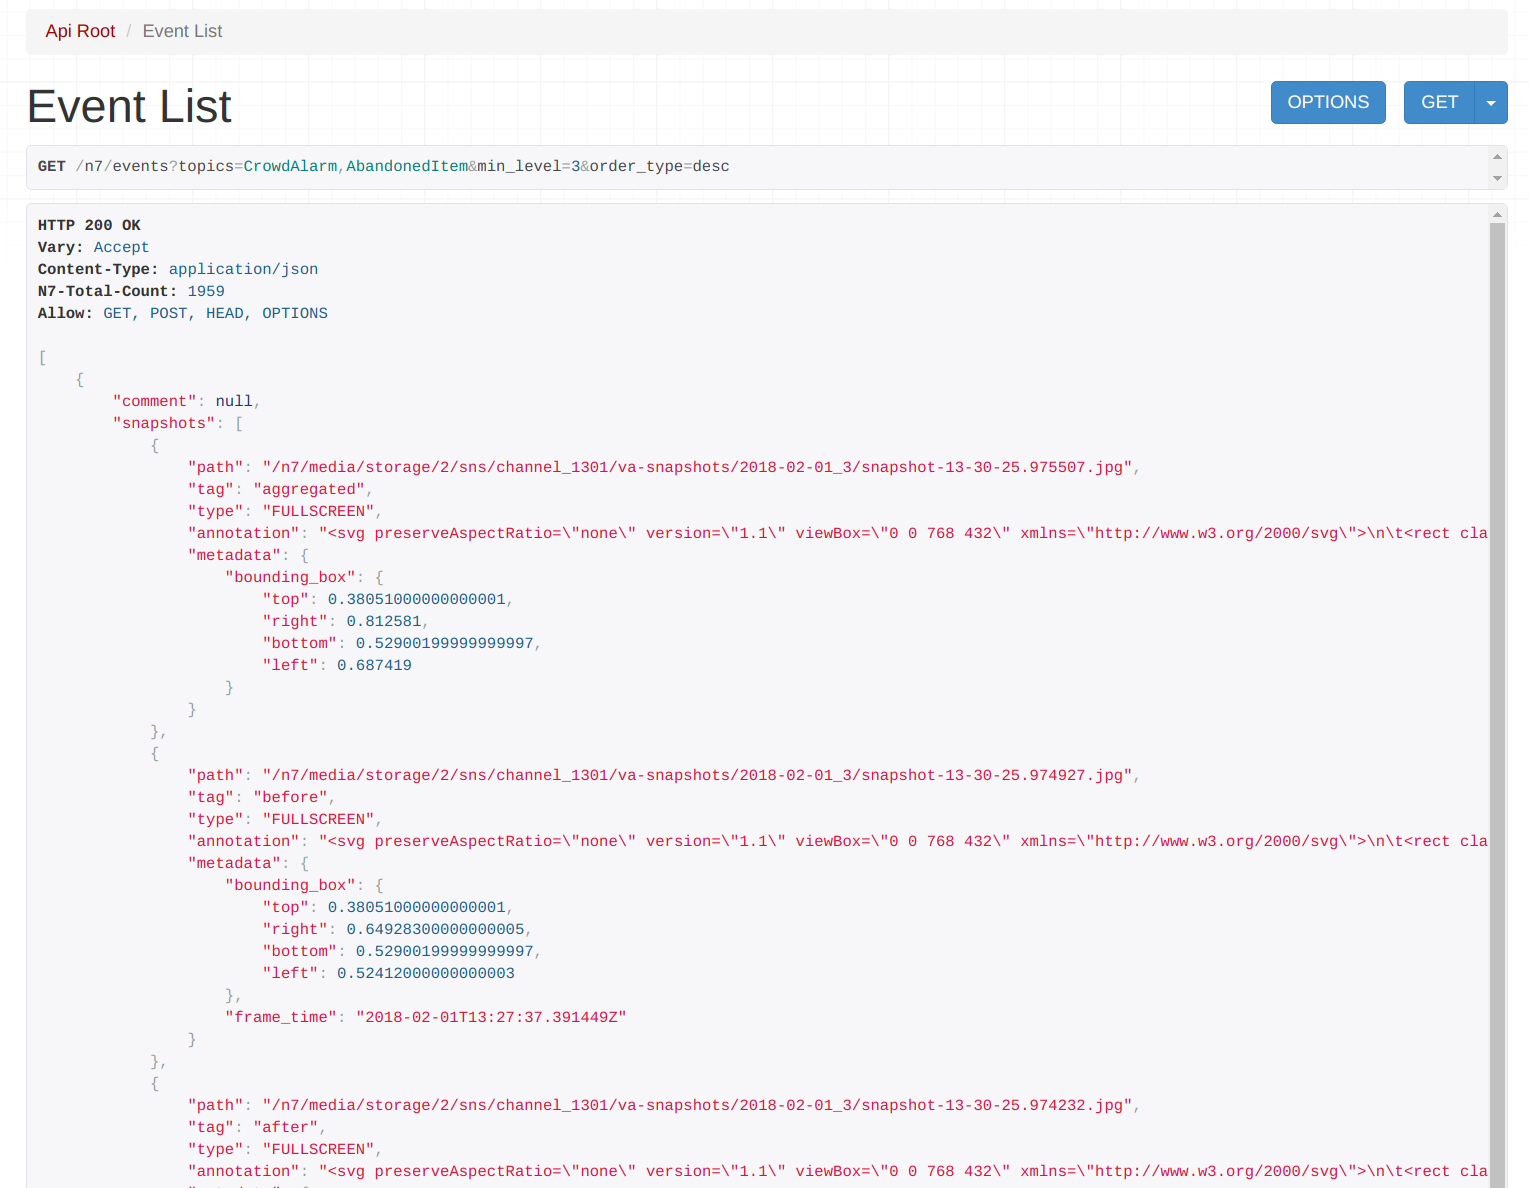The width and height of the screenshot is (1529, 1188).
Task: Send request with the GET button
Action: (1439, 102)
